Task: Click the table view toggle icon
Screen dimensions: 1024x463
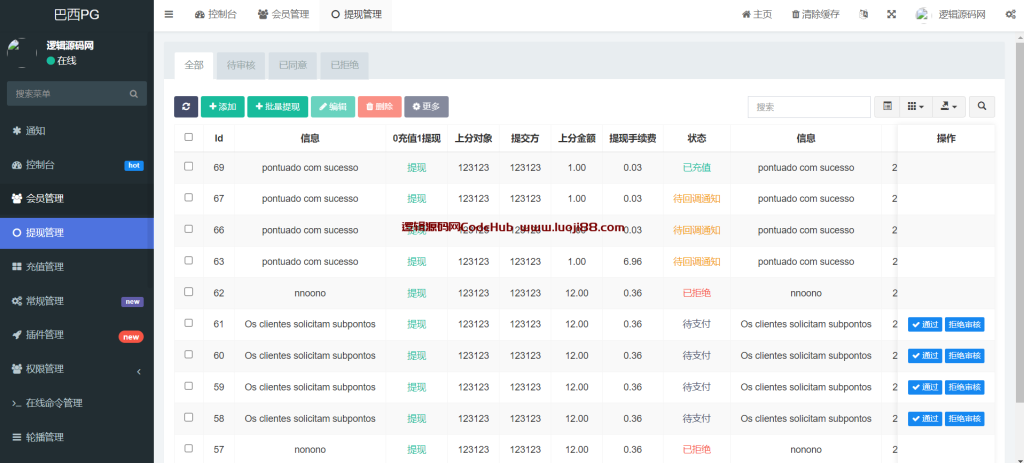Action: pos(888,106)
